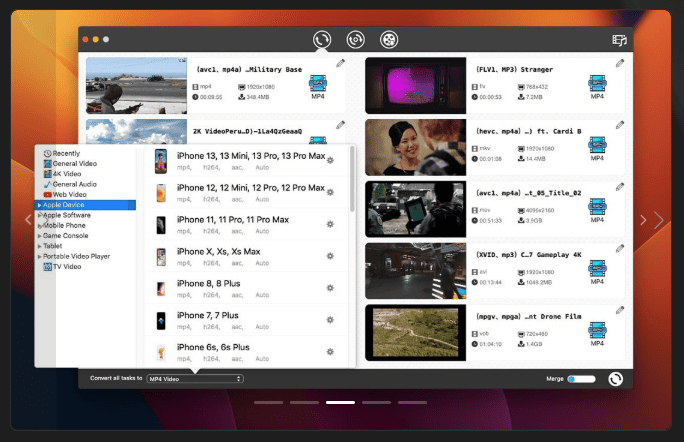
Task: Edit the t_05_Title_02 video pencil icon
Action: coord(619,187)
